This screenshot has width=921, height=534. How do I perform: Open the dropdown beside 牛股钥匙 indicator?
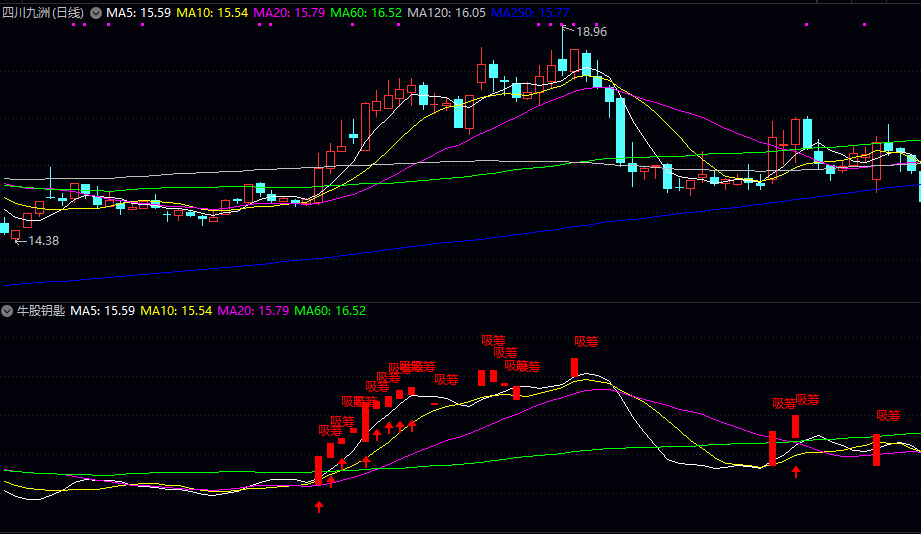click(6, 311)
